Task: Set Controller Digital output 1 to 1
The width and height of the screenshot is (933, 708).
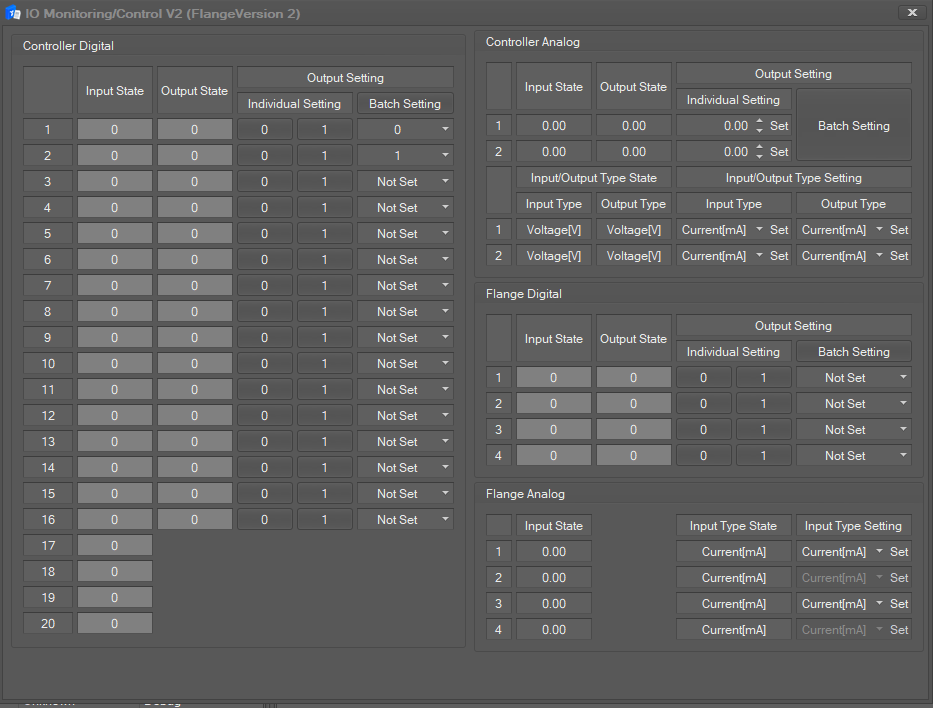Action: pyautogui.click(x=324, y=130)
